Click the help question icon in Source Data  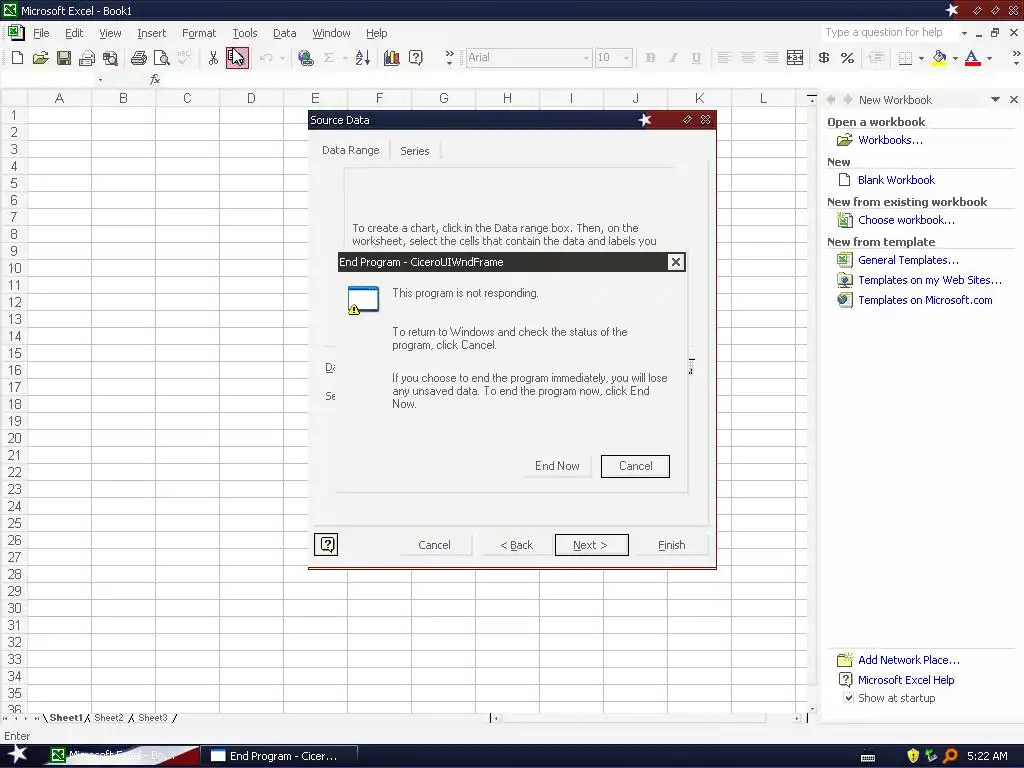(x=326, y=544)
